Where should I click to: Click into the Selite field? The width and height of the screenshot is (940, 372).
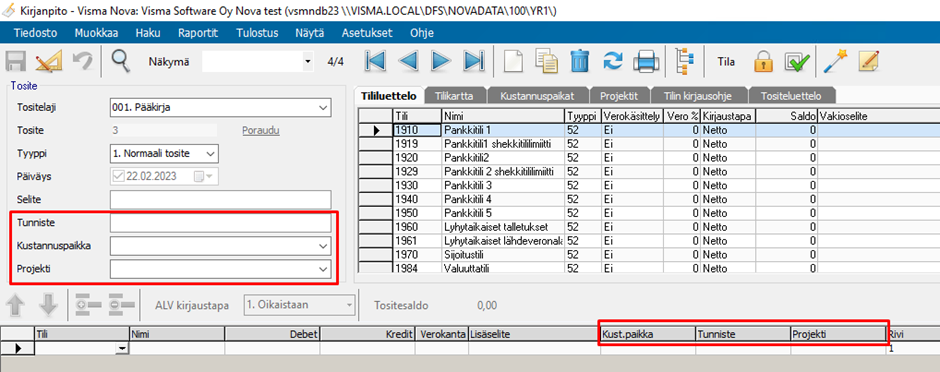click(221, 199)
